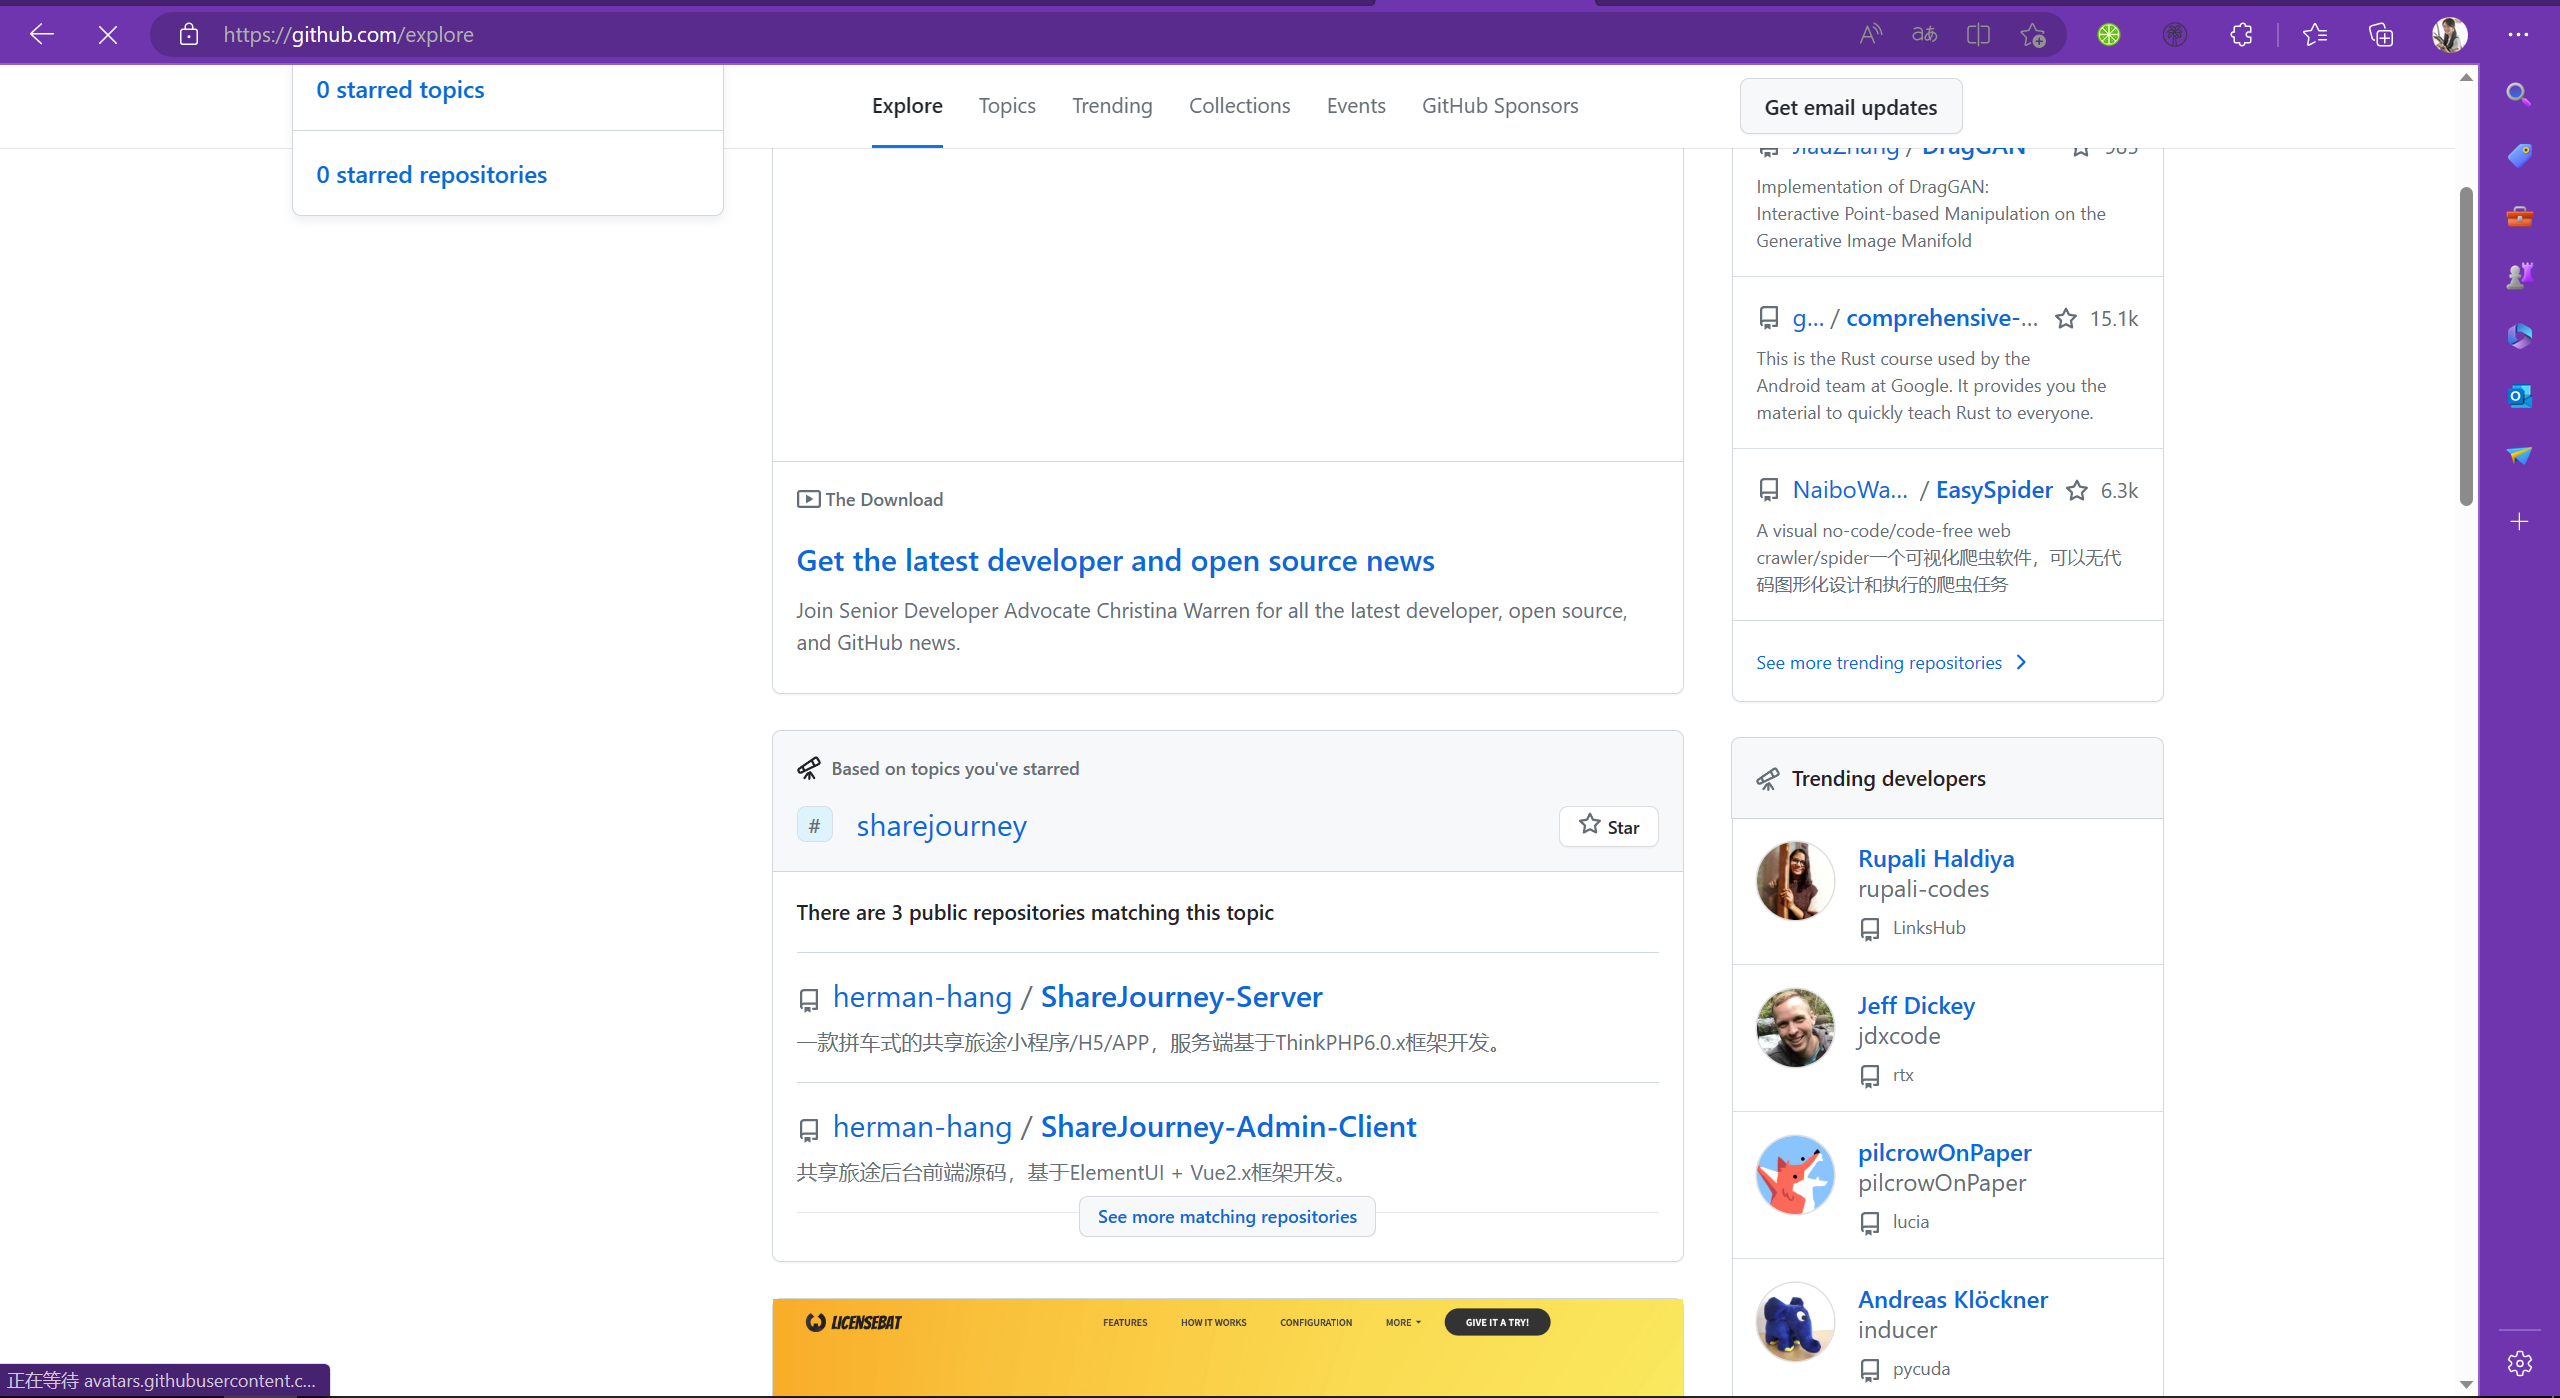Open sidebar Shopping tag icon
The width and height of the screenshot is (2560, 1398).
click(x=2519, y=155)
